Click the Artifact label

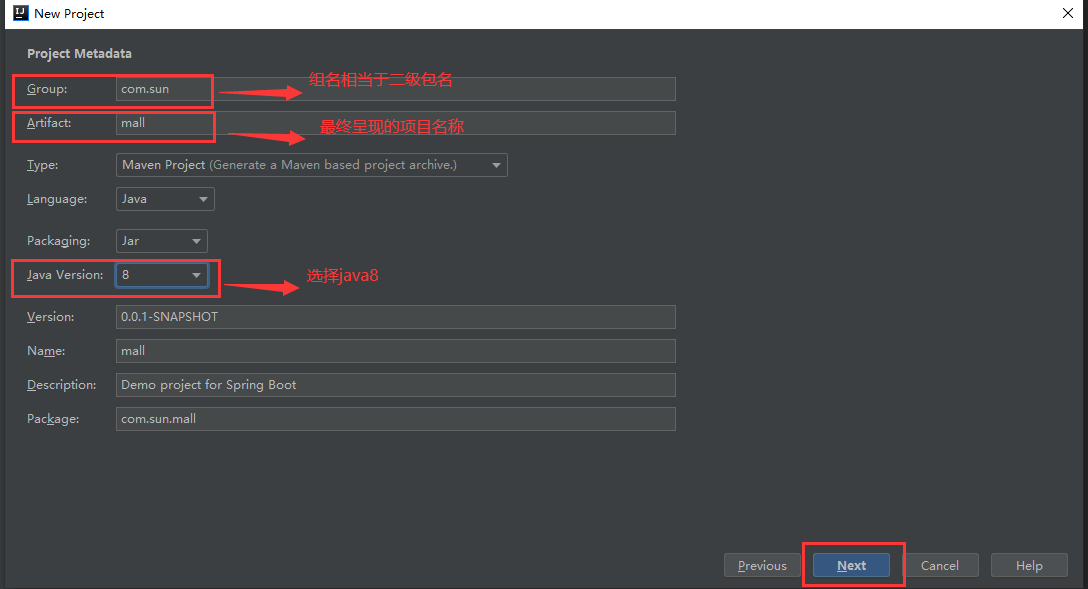point(49,123)
